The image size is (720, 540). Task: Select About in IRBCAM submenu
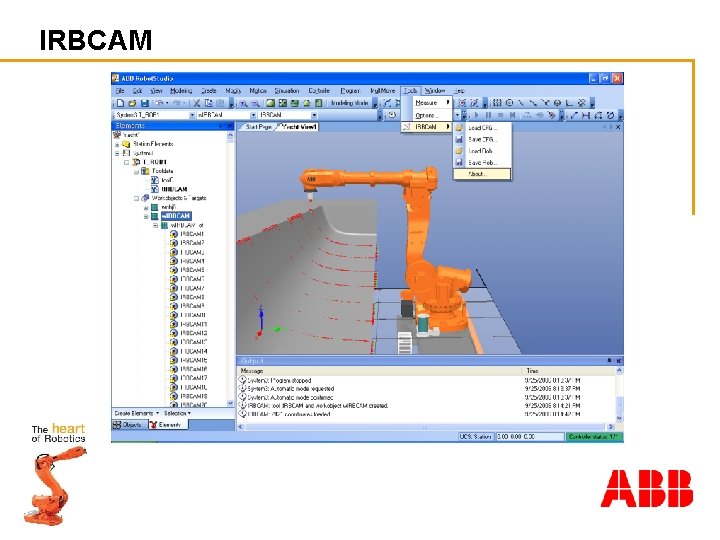[482, 174]
